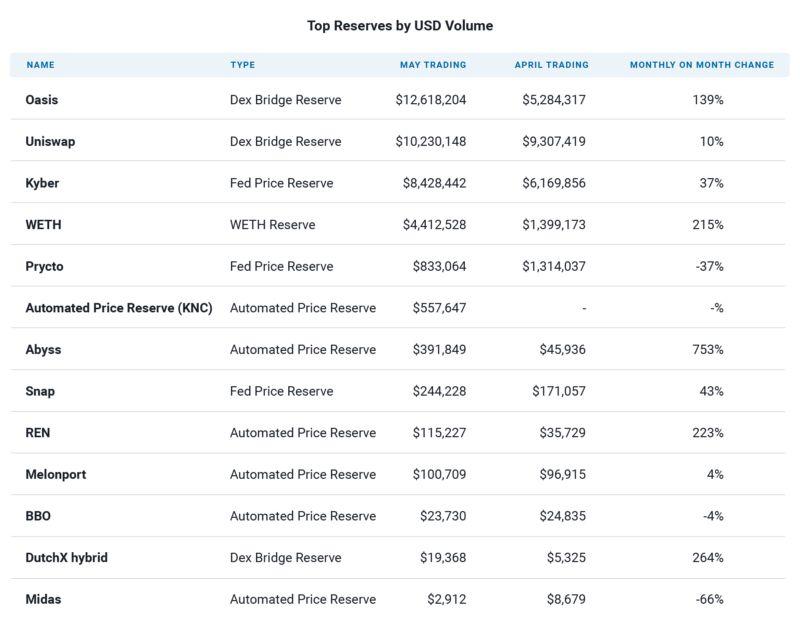
Task: Click Uniswap April trading value $9,307,419
Action: 554,141
